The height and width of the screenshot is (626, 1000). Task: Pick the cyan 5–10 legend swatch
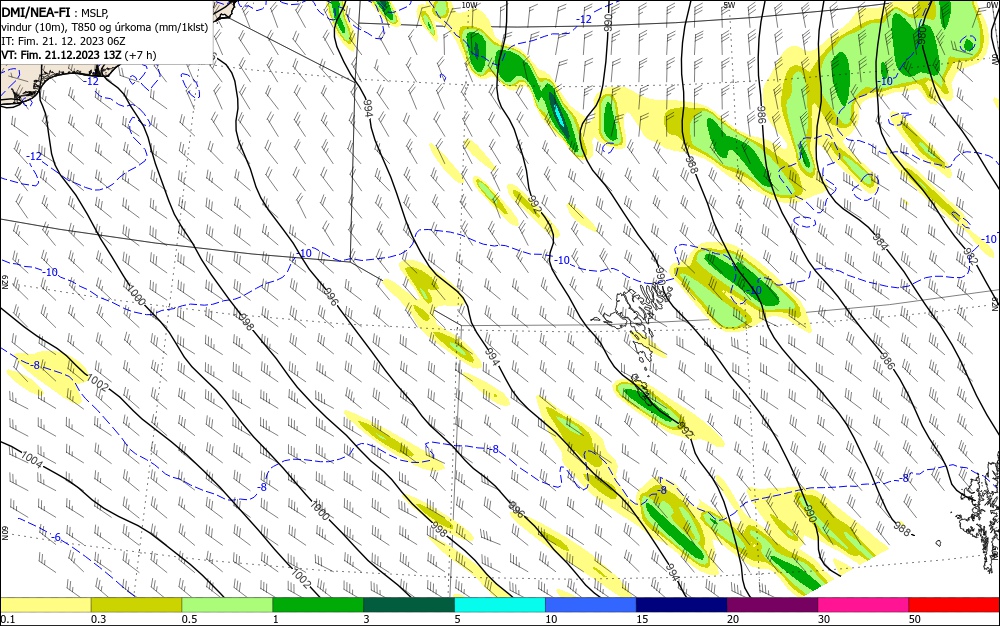pos(499,605)
